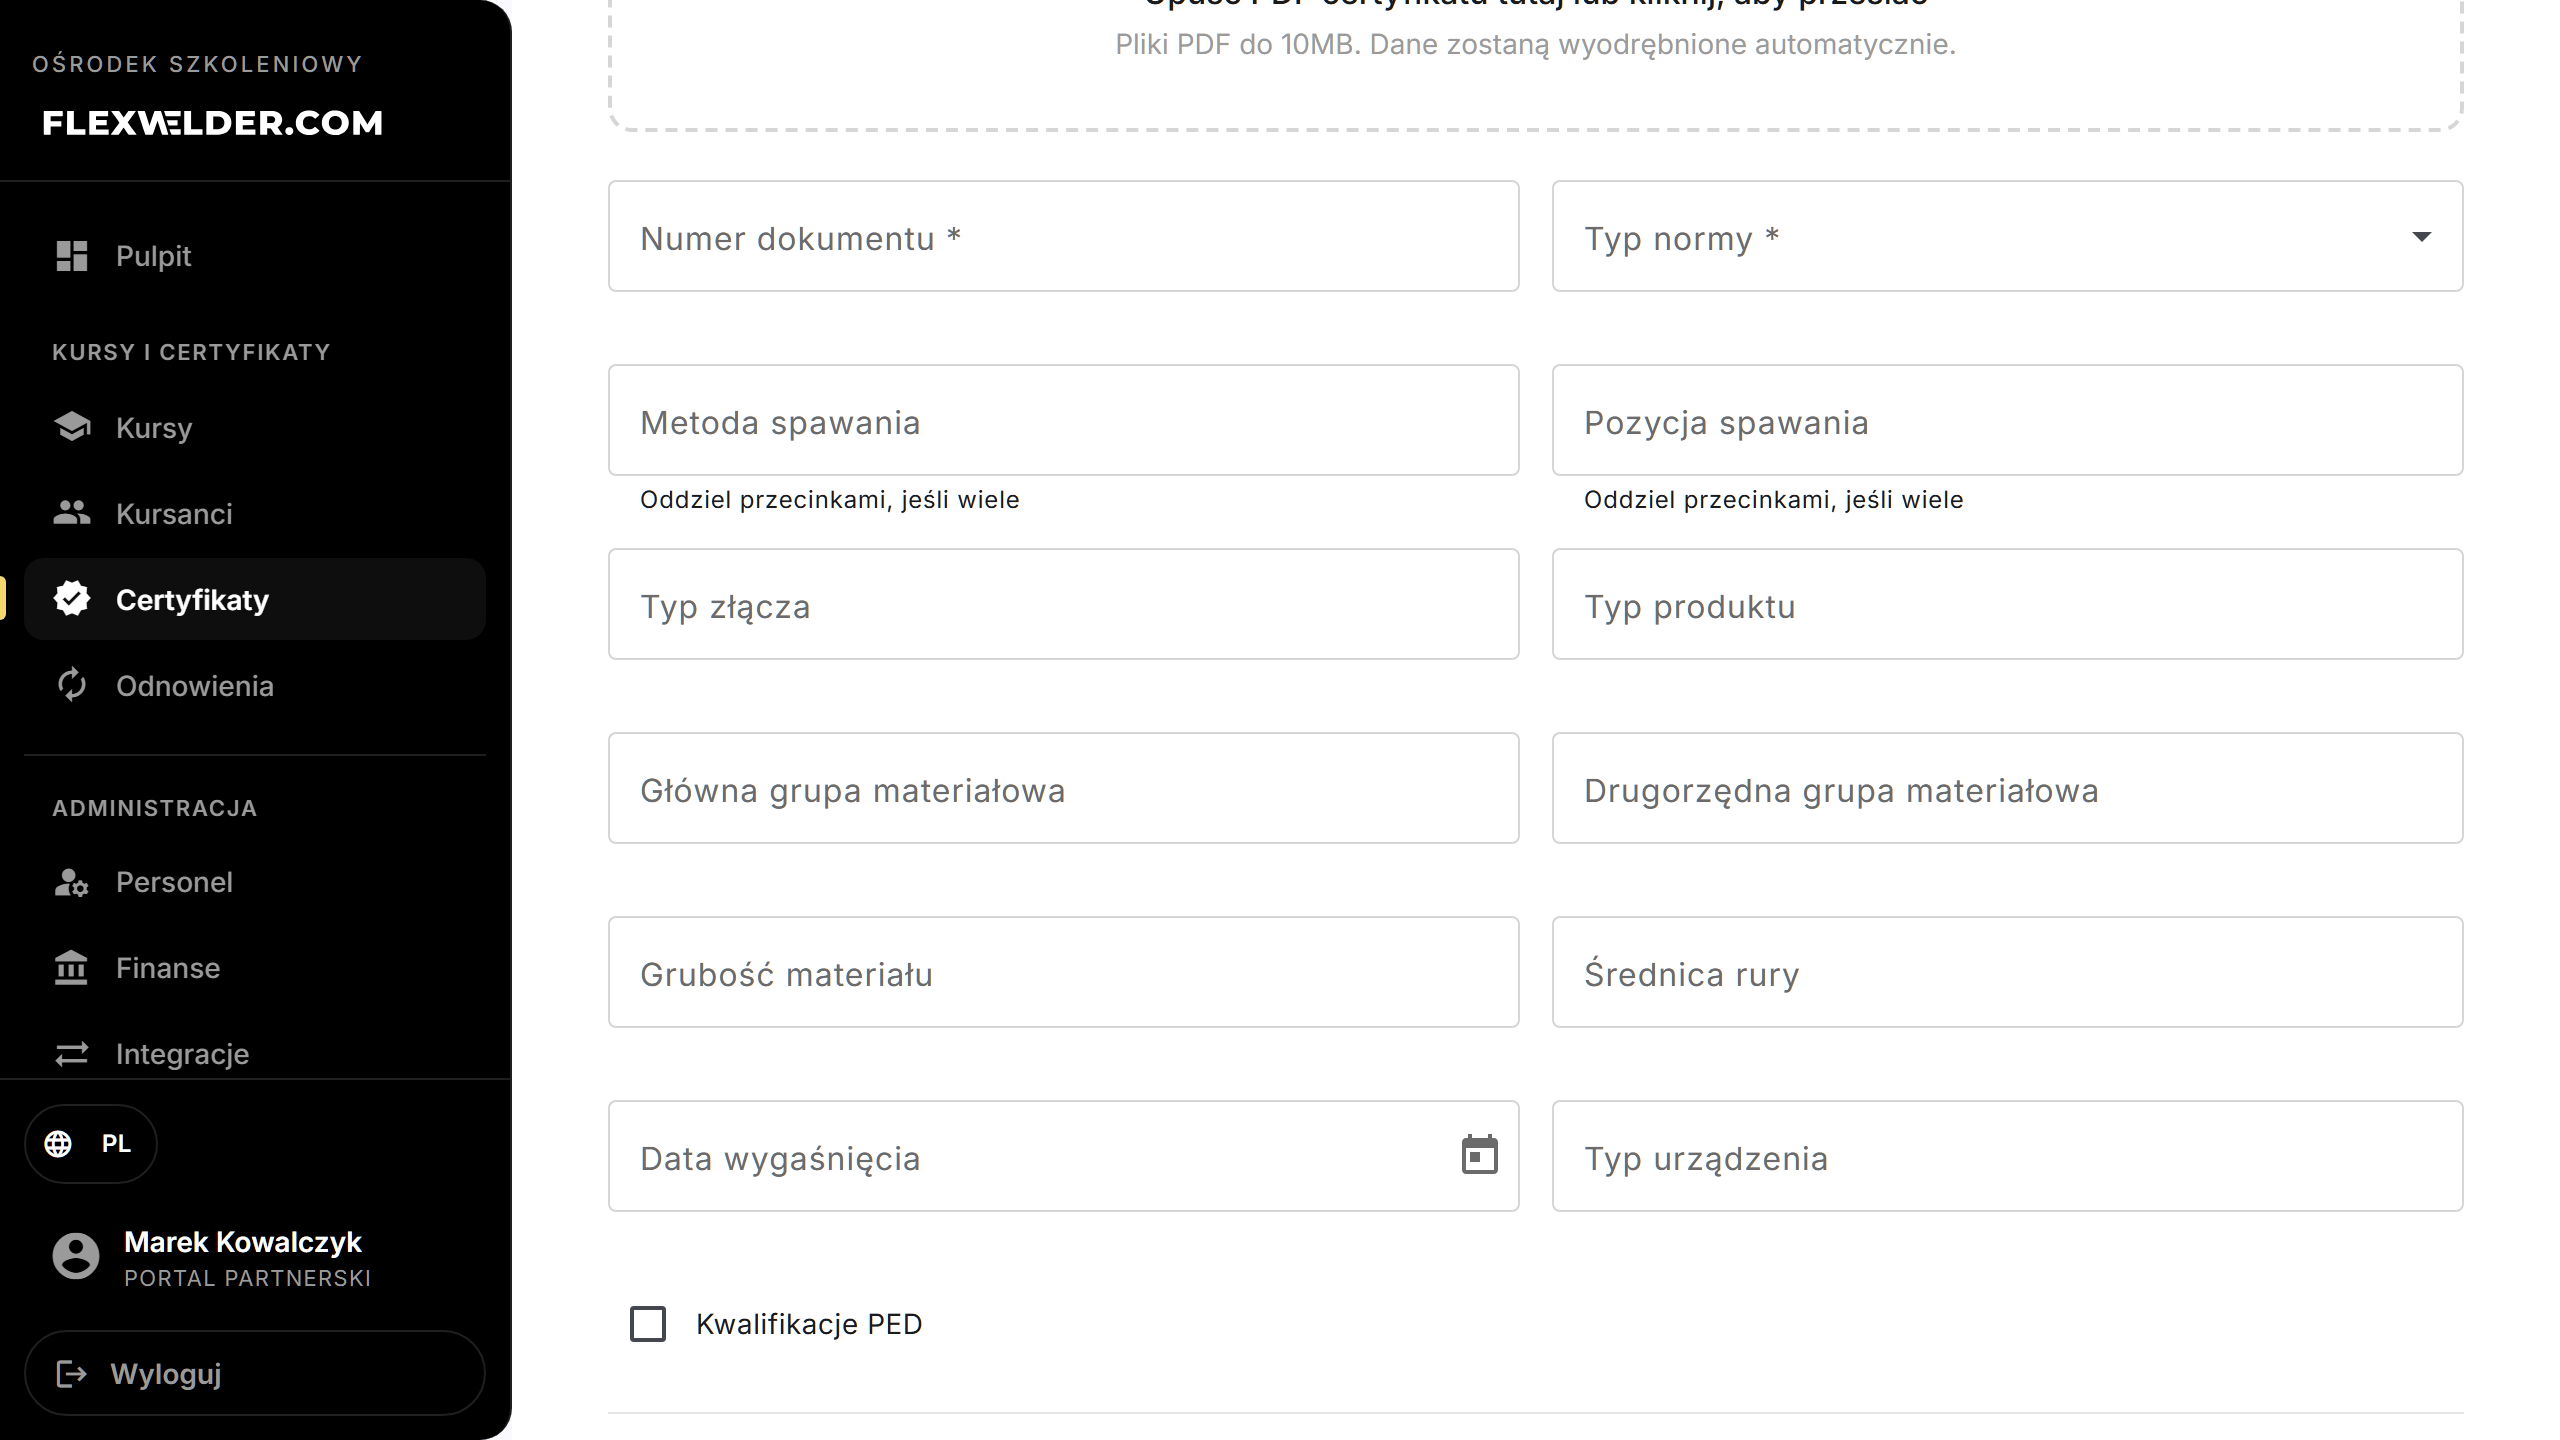Open the Certyfikaty menu item
Viewport: 2560px width, 1440px height.
point(255,599)
